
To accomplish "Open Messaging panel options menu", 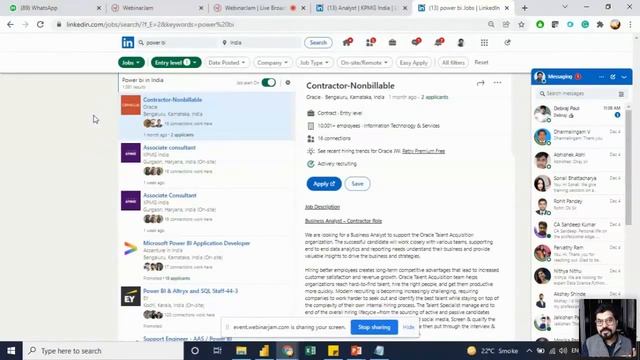I will pyautogui.click(x=601, y=77).
